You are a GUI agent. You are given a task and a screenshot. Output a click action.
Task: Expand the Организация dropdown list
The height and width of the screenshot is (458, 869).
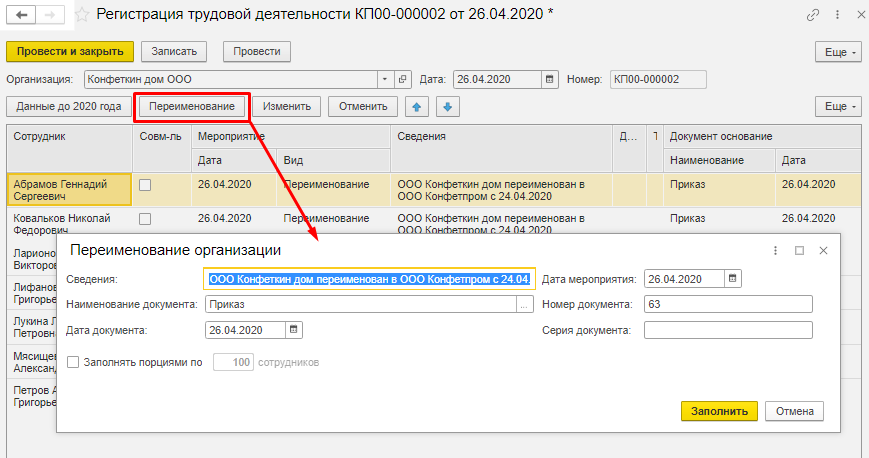[385, 79]
